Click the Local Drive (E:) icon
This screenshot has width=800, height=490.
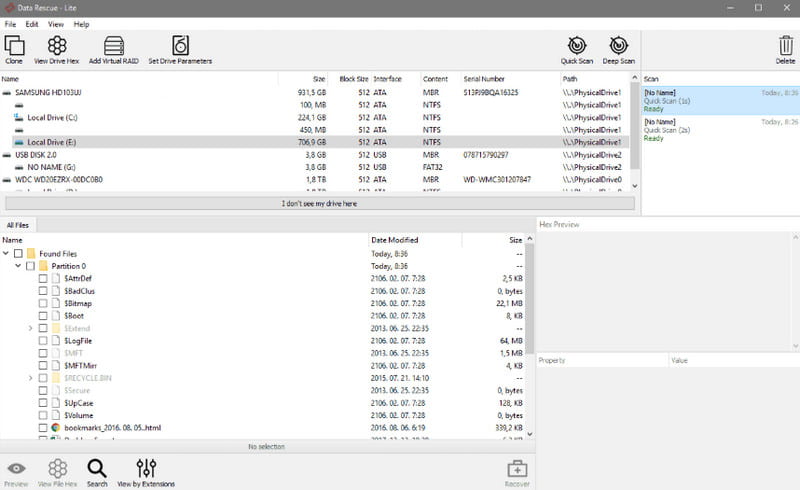tap(19, 142)
